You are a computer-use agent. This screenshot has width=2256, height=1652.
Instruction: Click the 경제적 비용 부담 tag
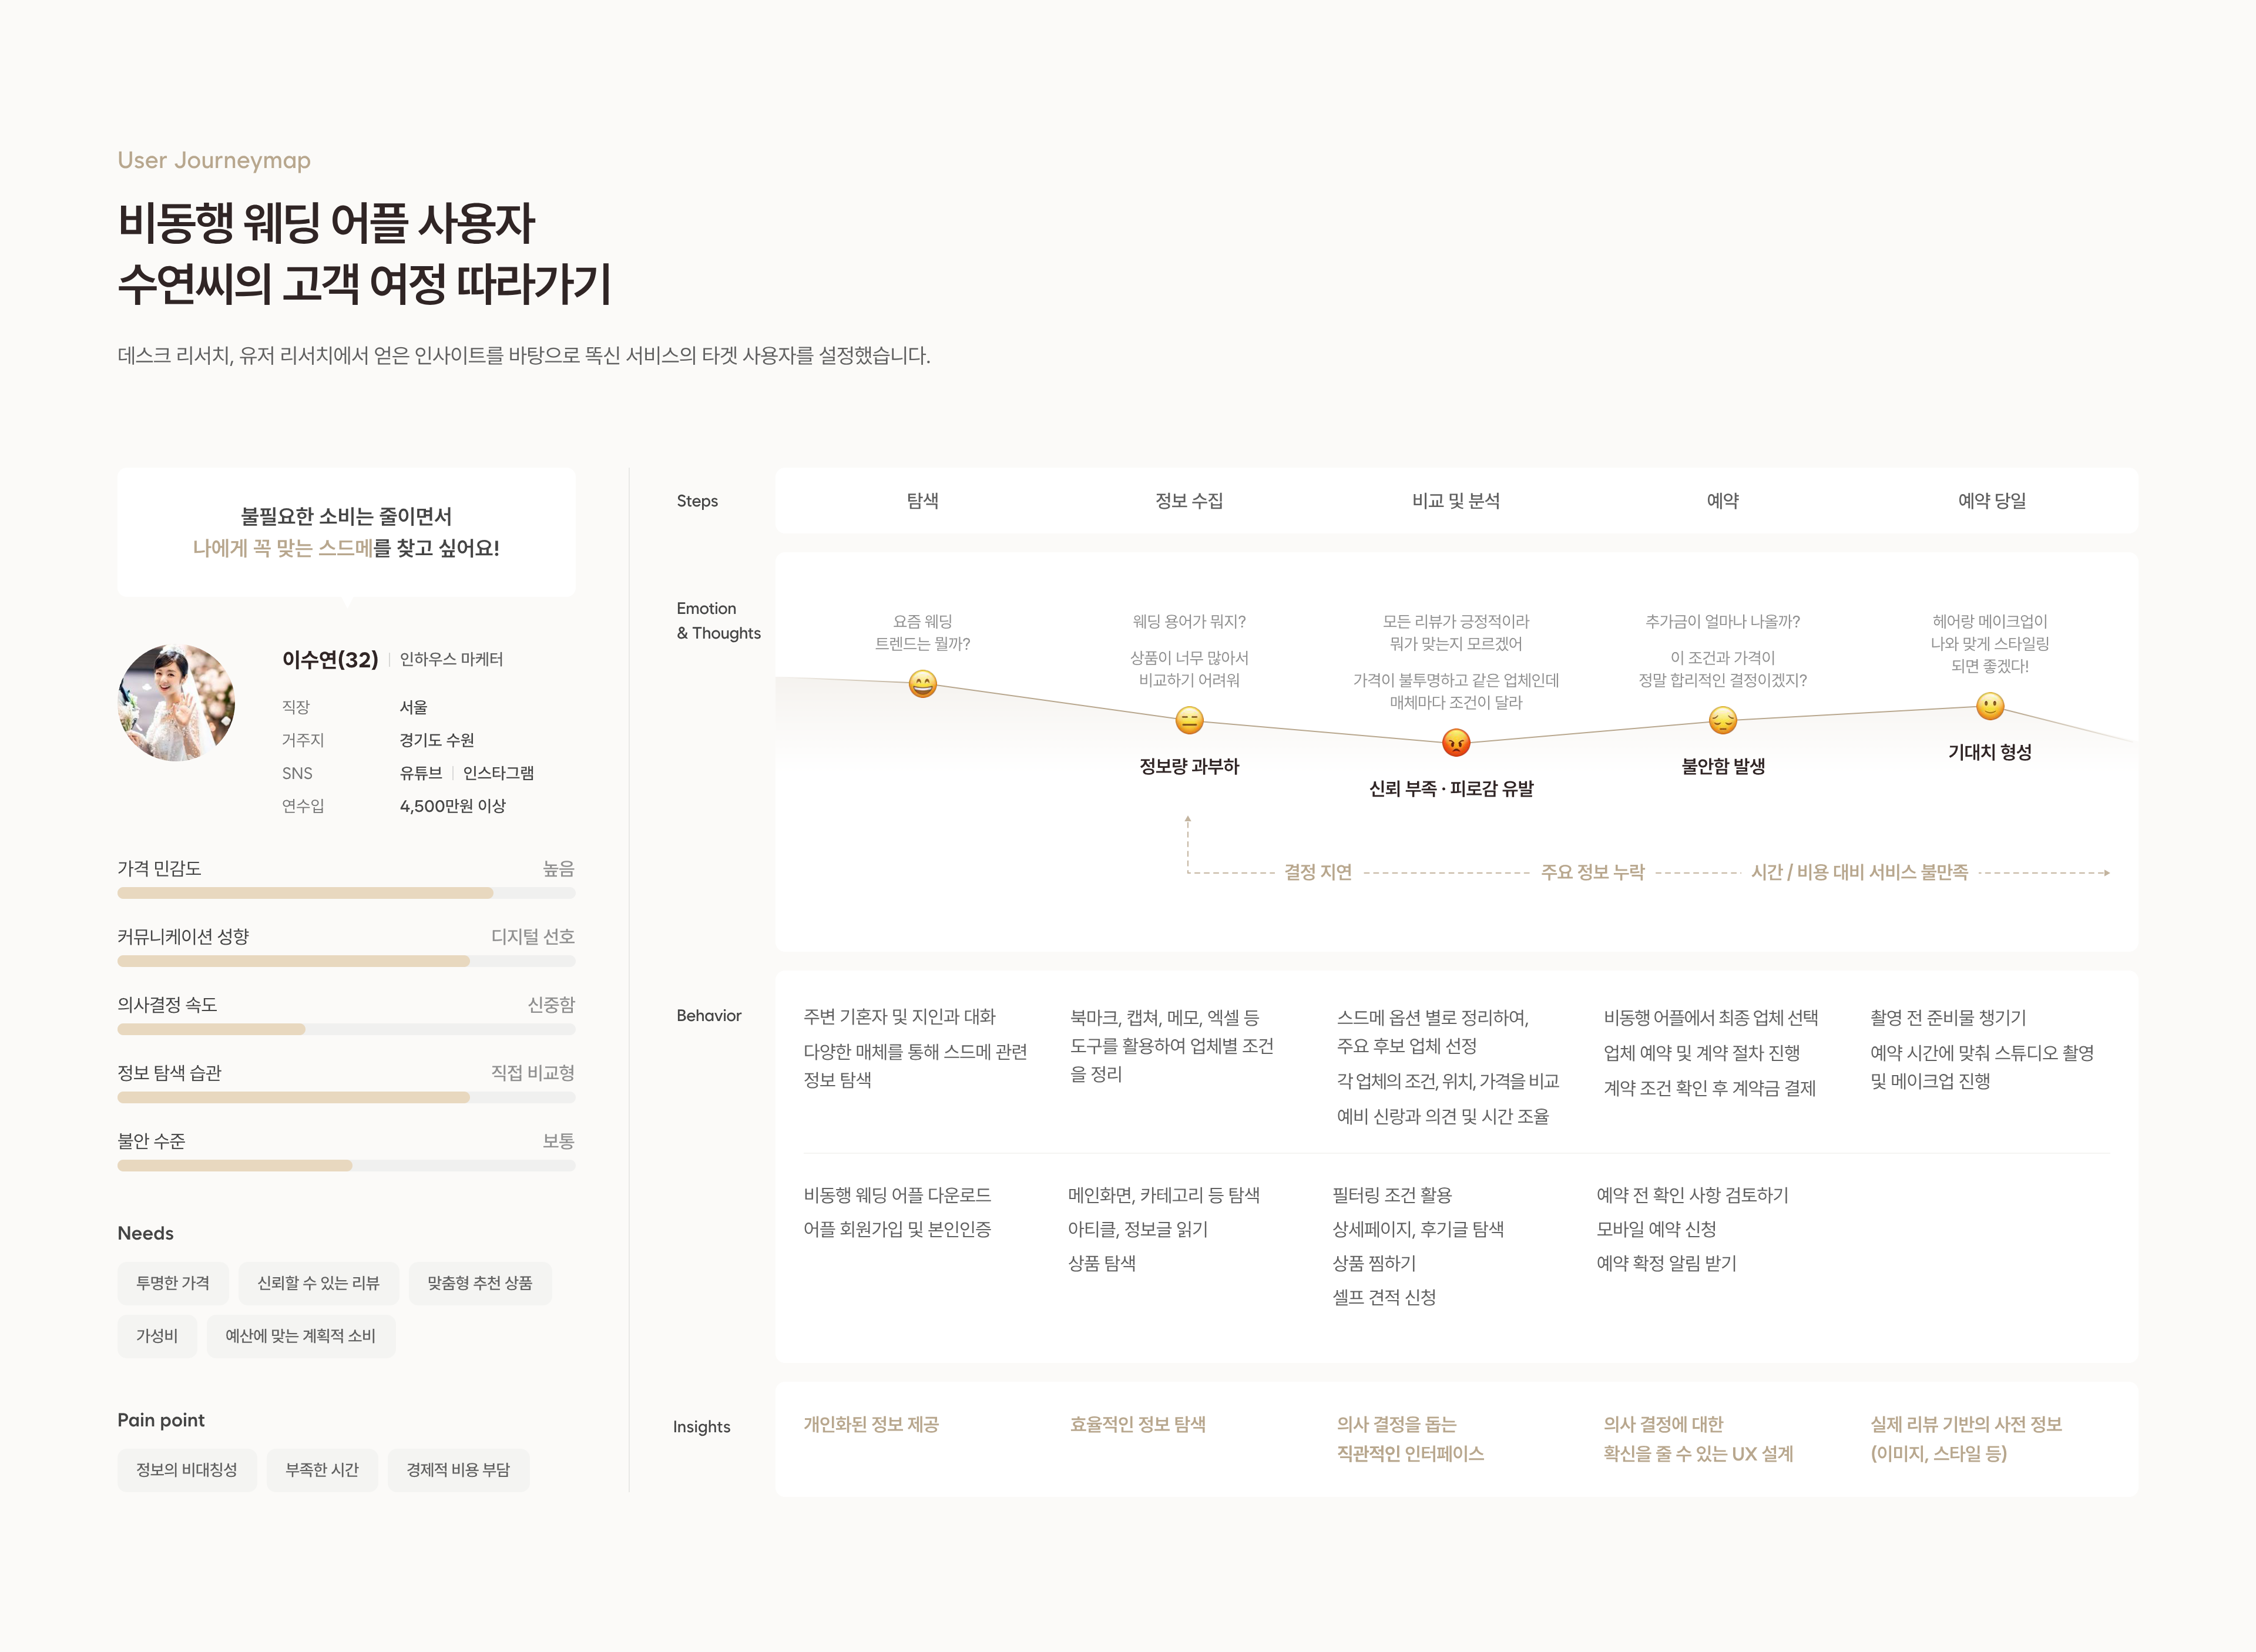[458, 1470]
